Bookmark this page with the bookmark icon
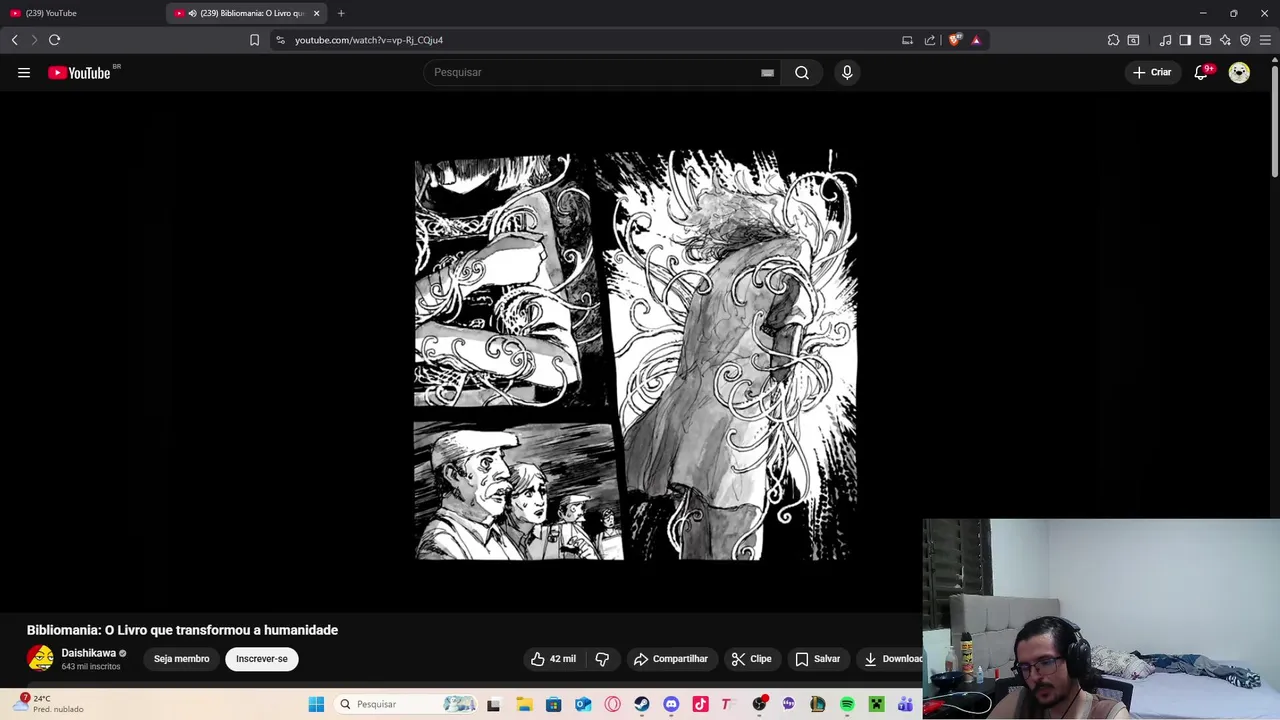The height and width of the screenshot is (720, 1280). [254, 40]
